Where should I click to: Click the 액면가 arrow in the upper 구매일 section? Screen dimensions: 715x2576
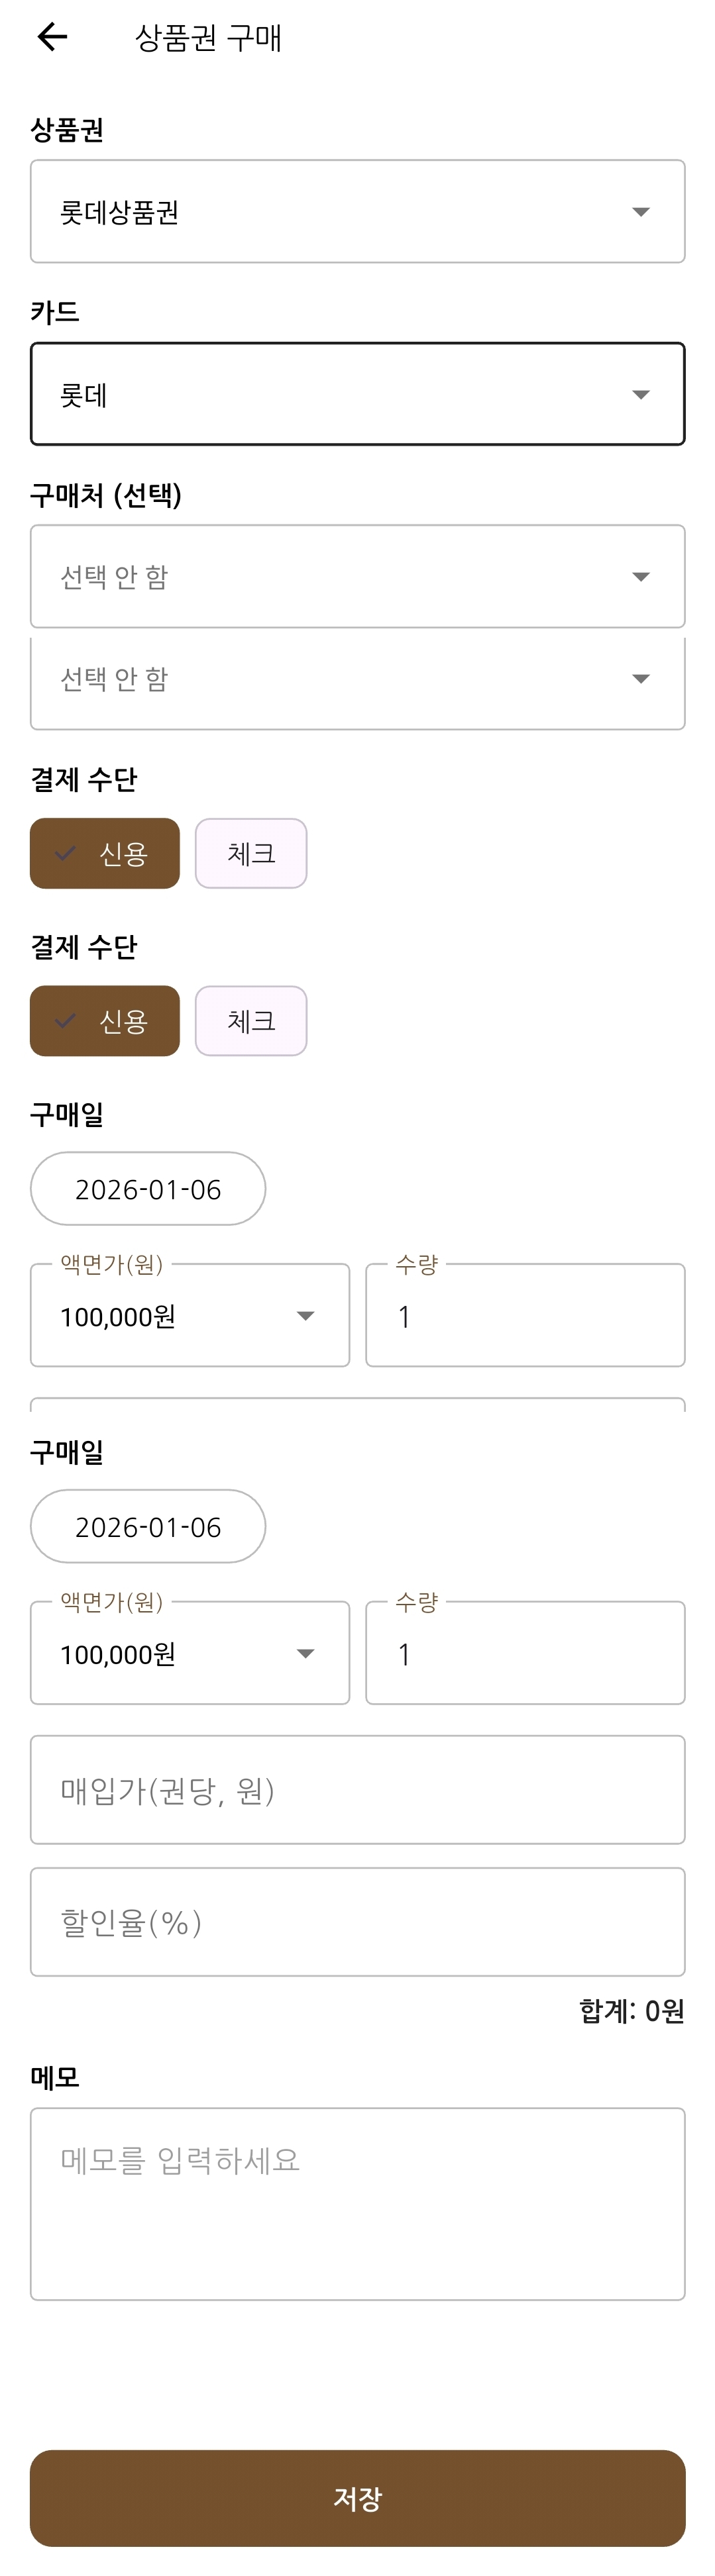coord(306,1316)
